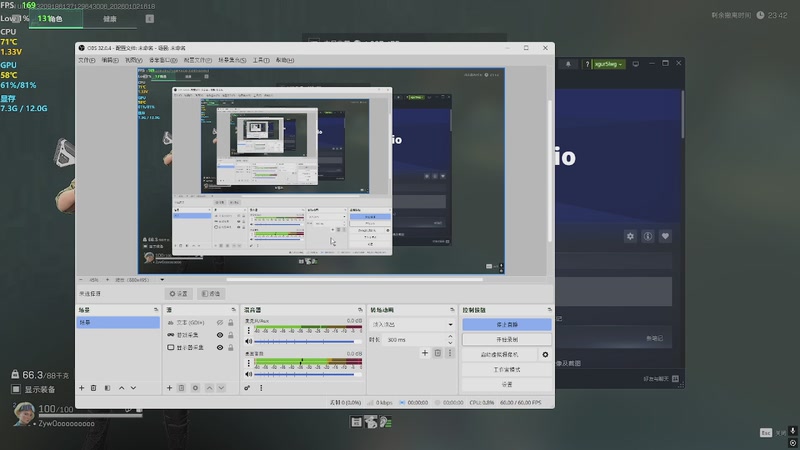Open scene filters icon in Scenes panel

pyautogui.click(x=107, y=388)
